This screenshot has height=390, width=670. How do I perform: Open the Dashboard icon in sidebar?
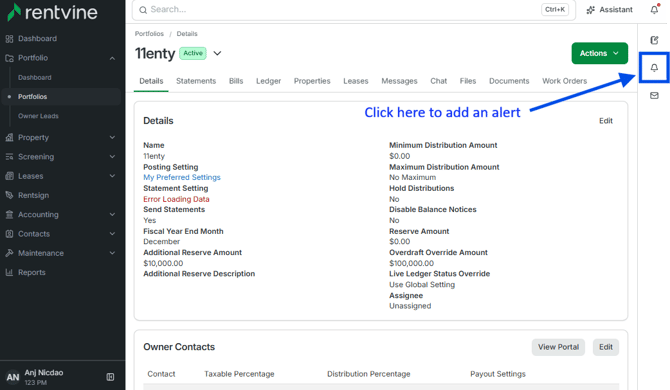(x=9, y=39)
